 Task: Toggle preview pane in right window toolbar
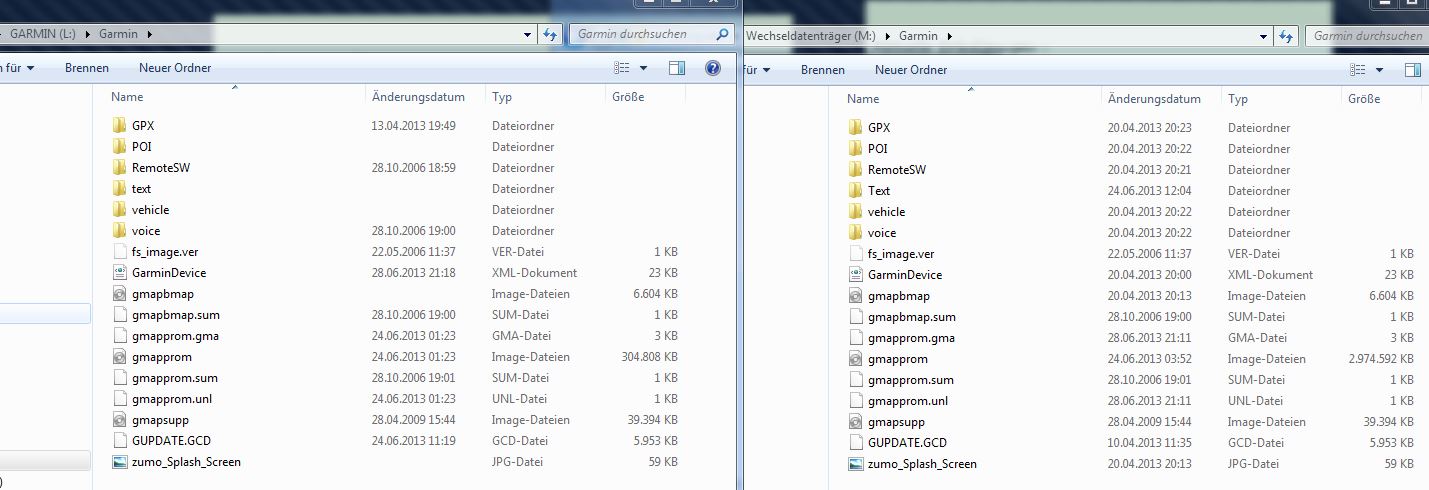(x=1413, y=70)
